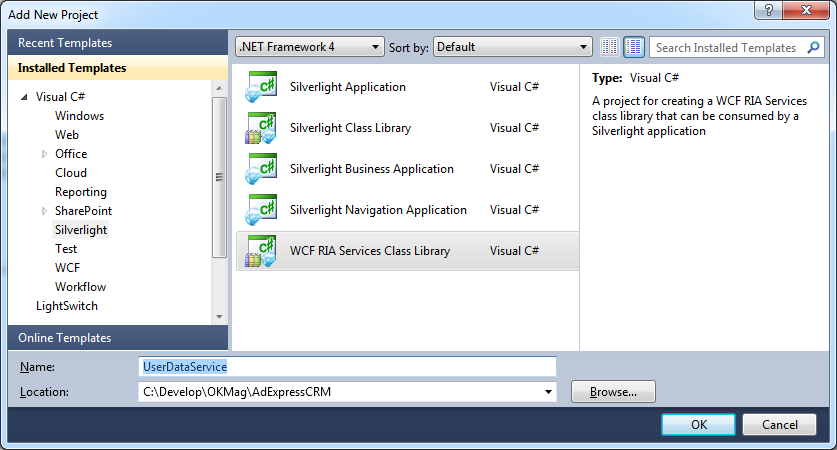Image resolution: width=837 pixels, height=450 pixels.
Task: Open the Sort by Default dropdown
Action: click(x=512, y=47)
